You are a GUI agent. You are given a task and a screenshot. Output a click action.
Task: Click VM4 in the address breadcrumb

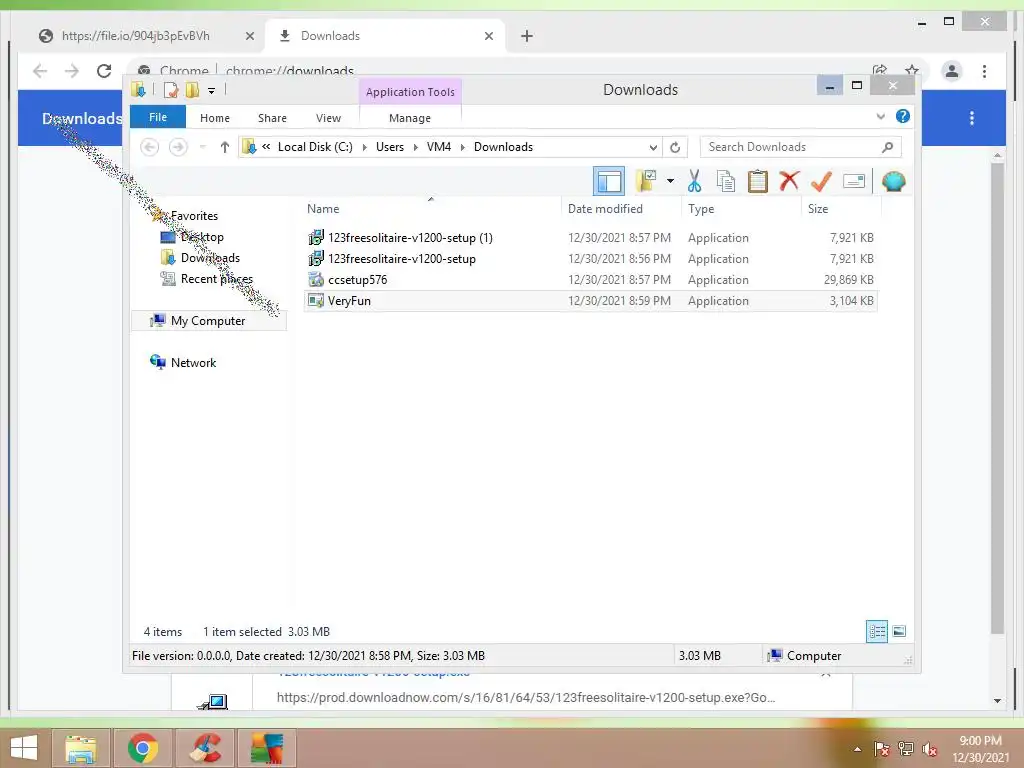point(439,147)
